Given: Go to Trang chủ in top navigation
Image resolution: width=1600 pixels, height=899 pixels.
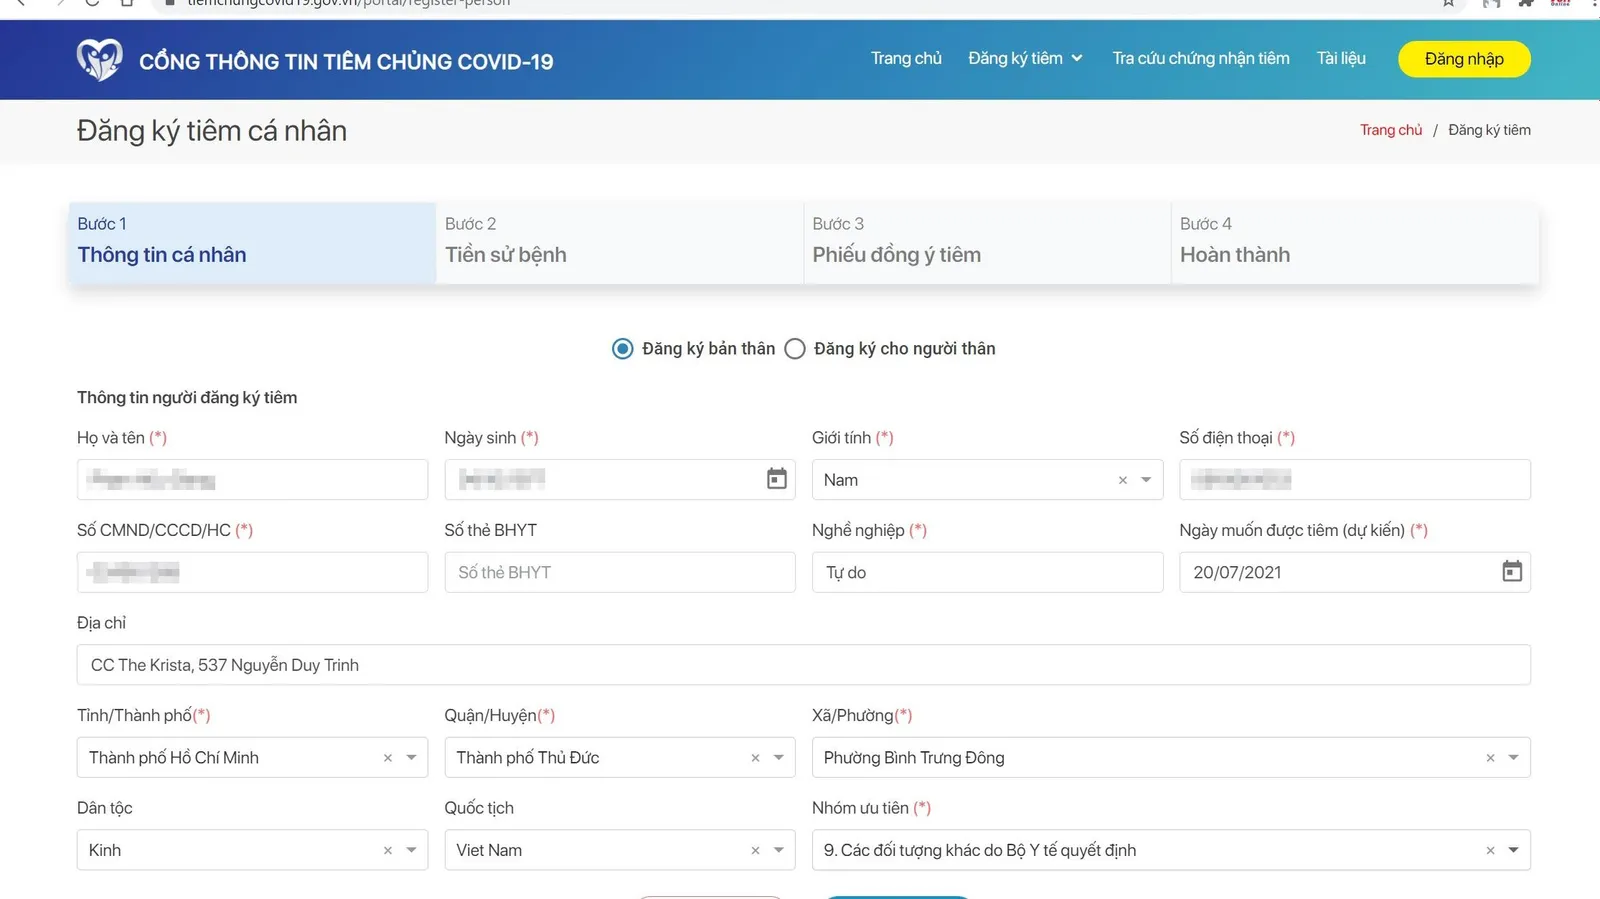Looking at the screenshot, I should click(x=906, y=58).
